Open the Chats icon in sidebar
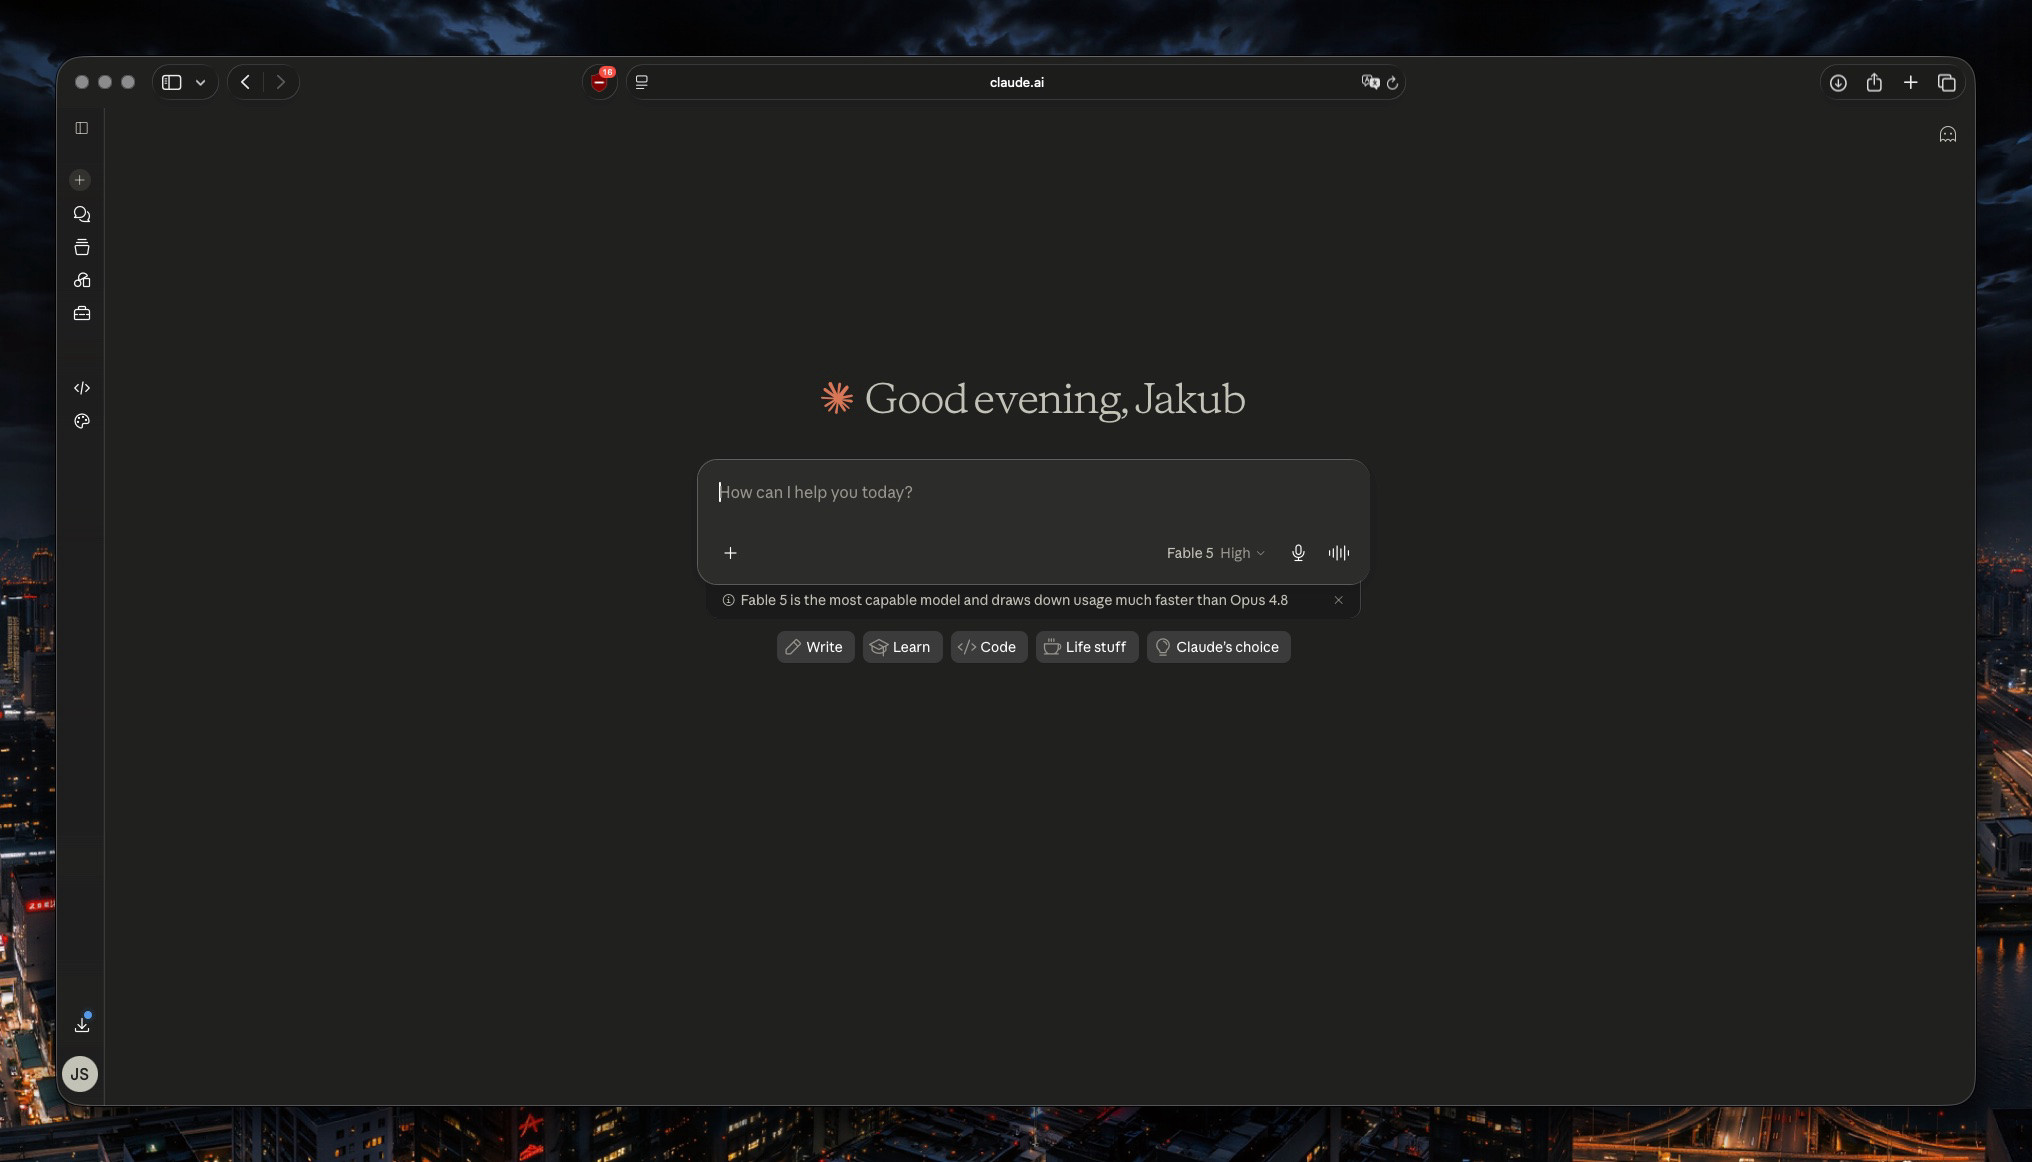2032x1162 pixels. click(82, 214)
